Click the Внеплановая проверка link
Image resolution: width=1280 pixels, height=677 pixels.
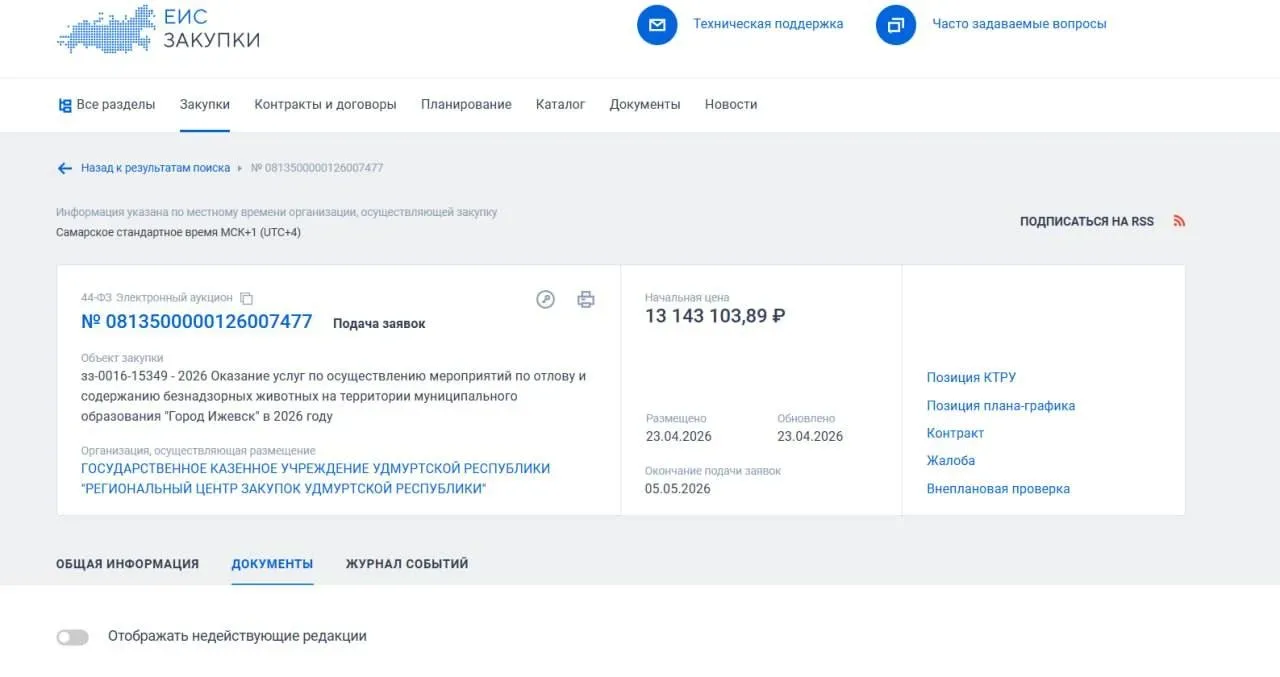(x=998, y=489)
